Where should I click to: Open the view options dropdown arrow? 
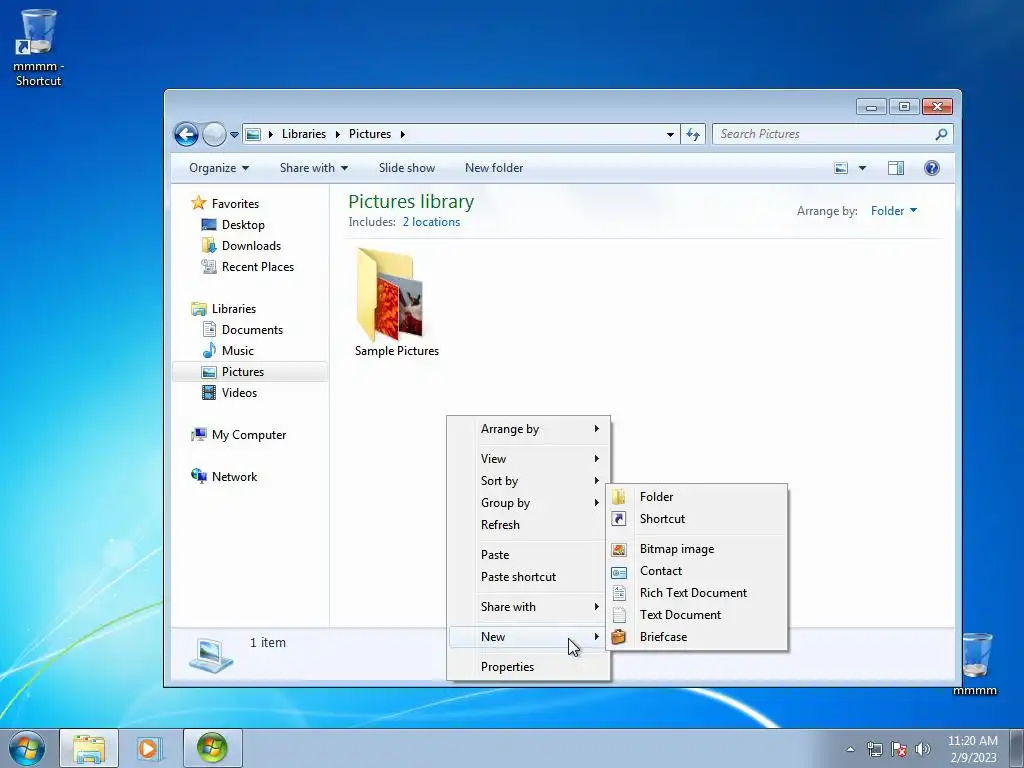pyautogui.click(x=862, y=168)
